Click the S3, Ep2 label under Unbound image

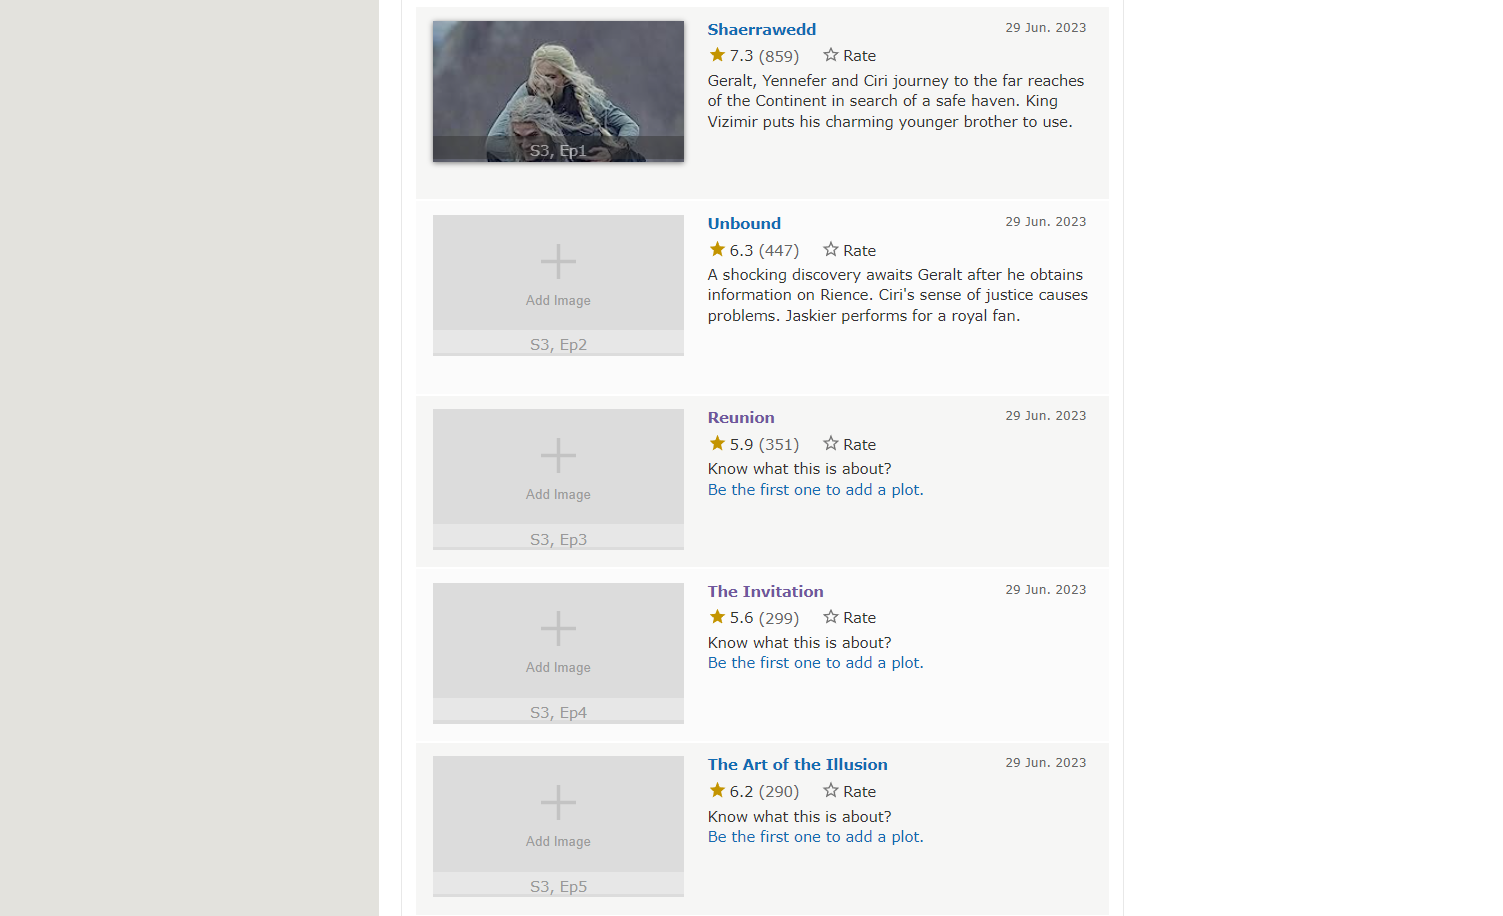click(x=558, y=345)
